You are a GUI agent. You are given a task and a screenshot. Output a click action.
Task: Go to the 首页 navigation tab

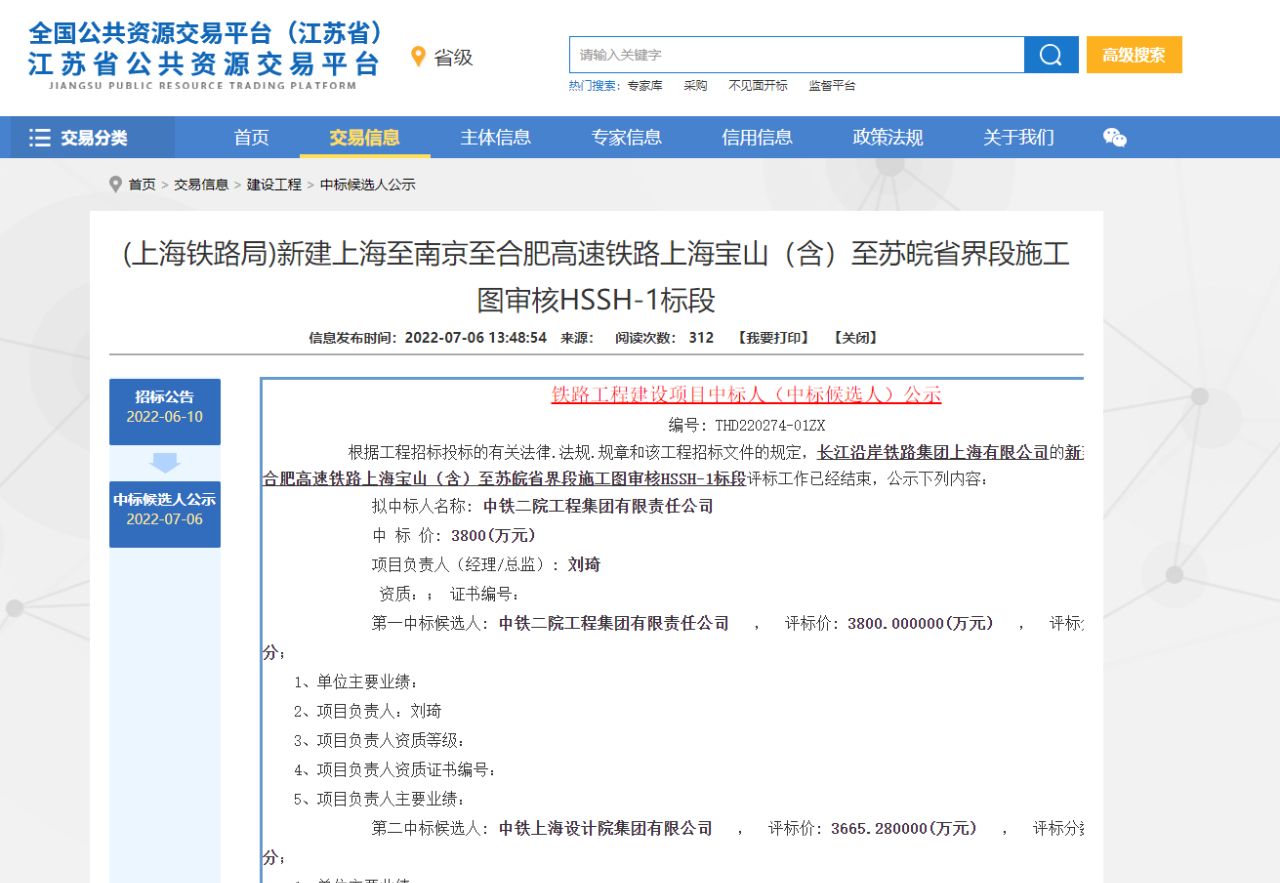coord(251,138)
